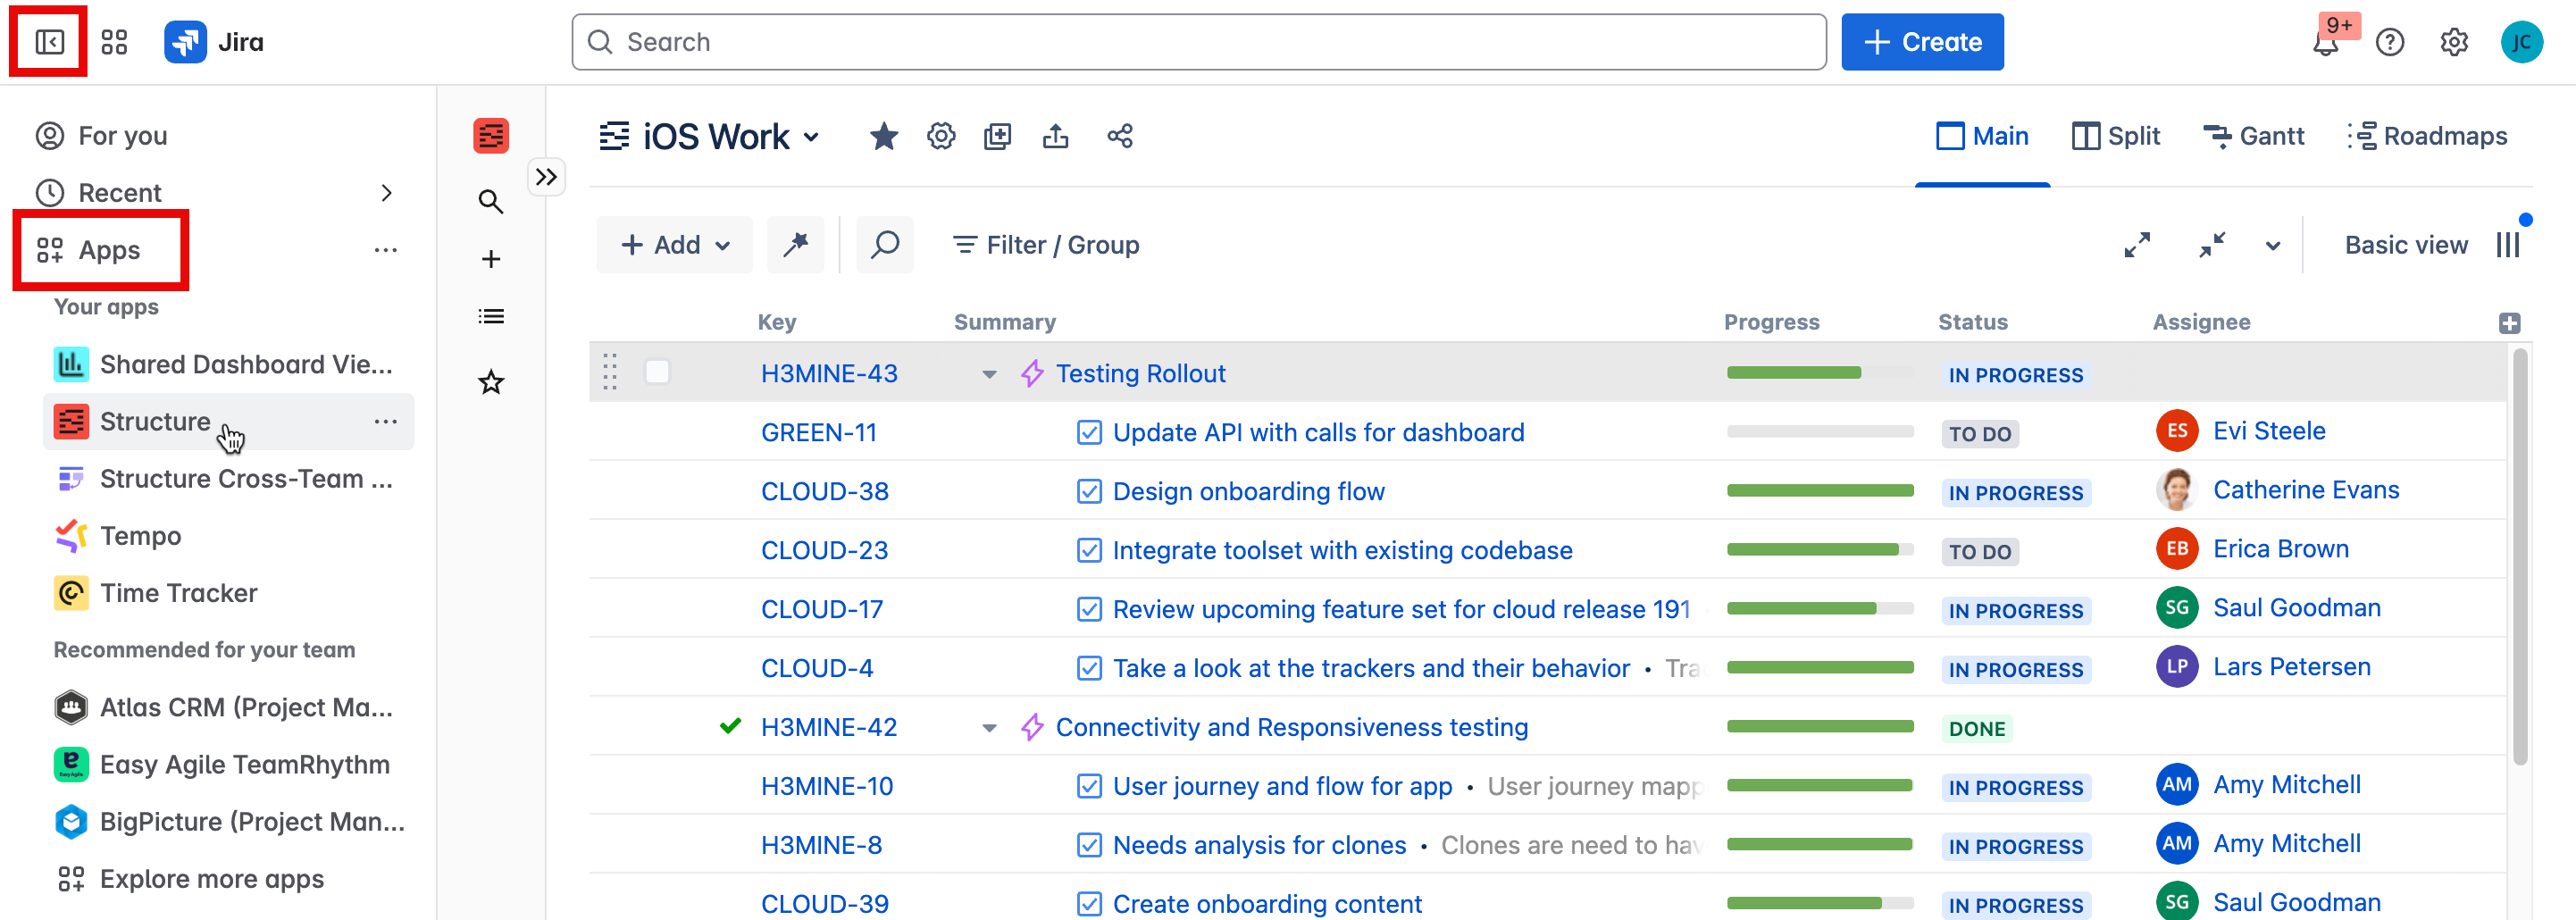Star the iOS Work structure as favorite
Screen dimensions: 2576x920
point(884,136)
